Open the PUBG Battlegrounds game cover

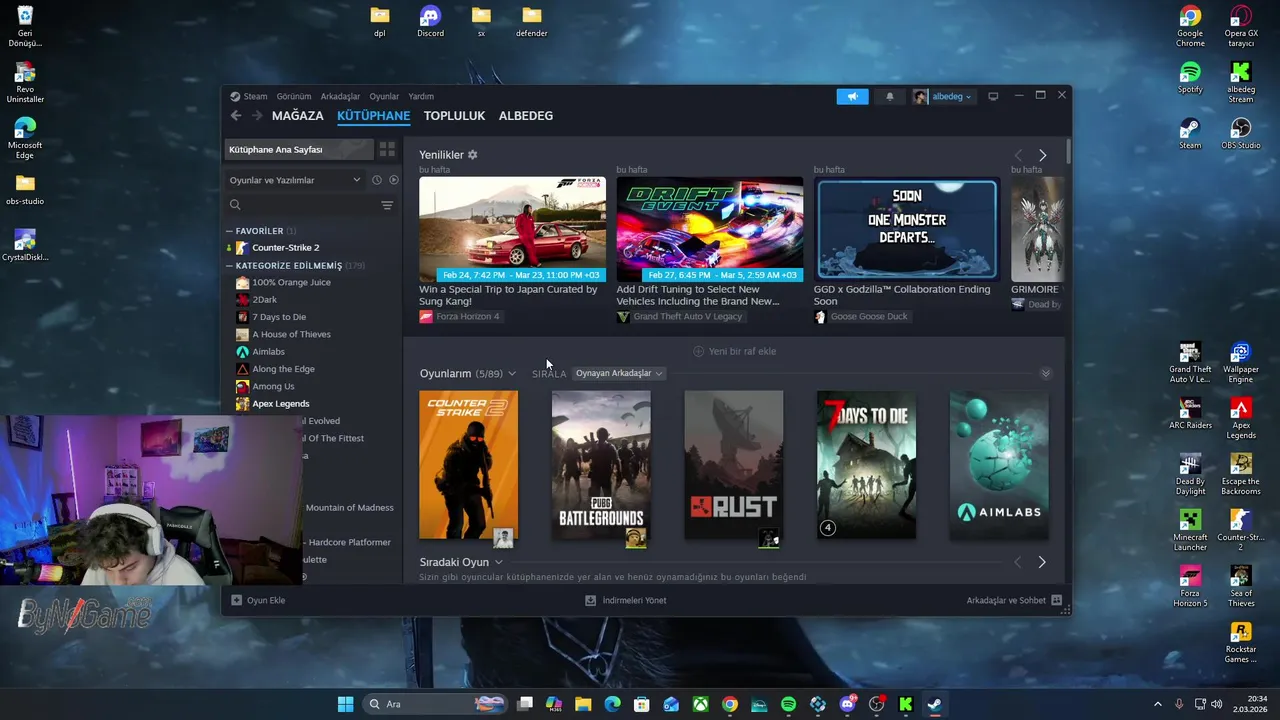[601, 466]
